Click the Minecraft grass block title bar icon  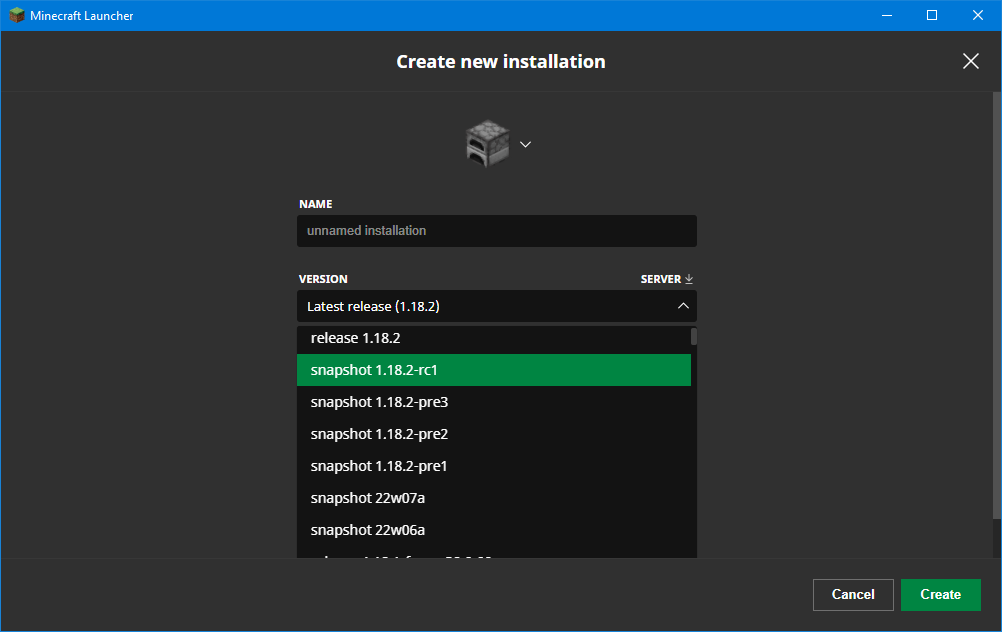point(17,15)
